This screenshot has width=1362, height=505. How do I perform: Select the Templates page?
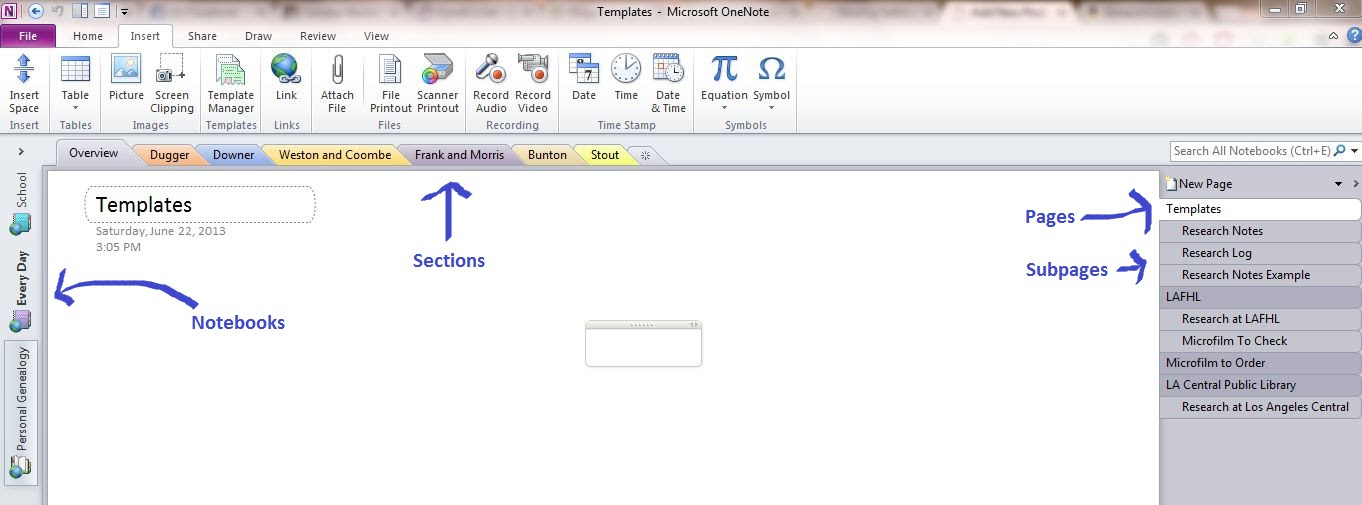coord(1261,209)
